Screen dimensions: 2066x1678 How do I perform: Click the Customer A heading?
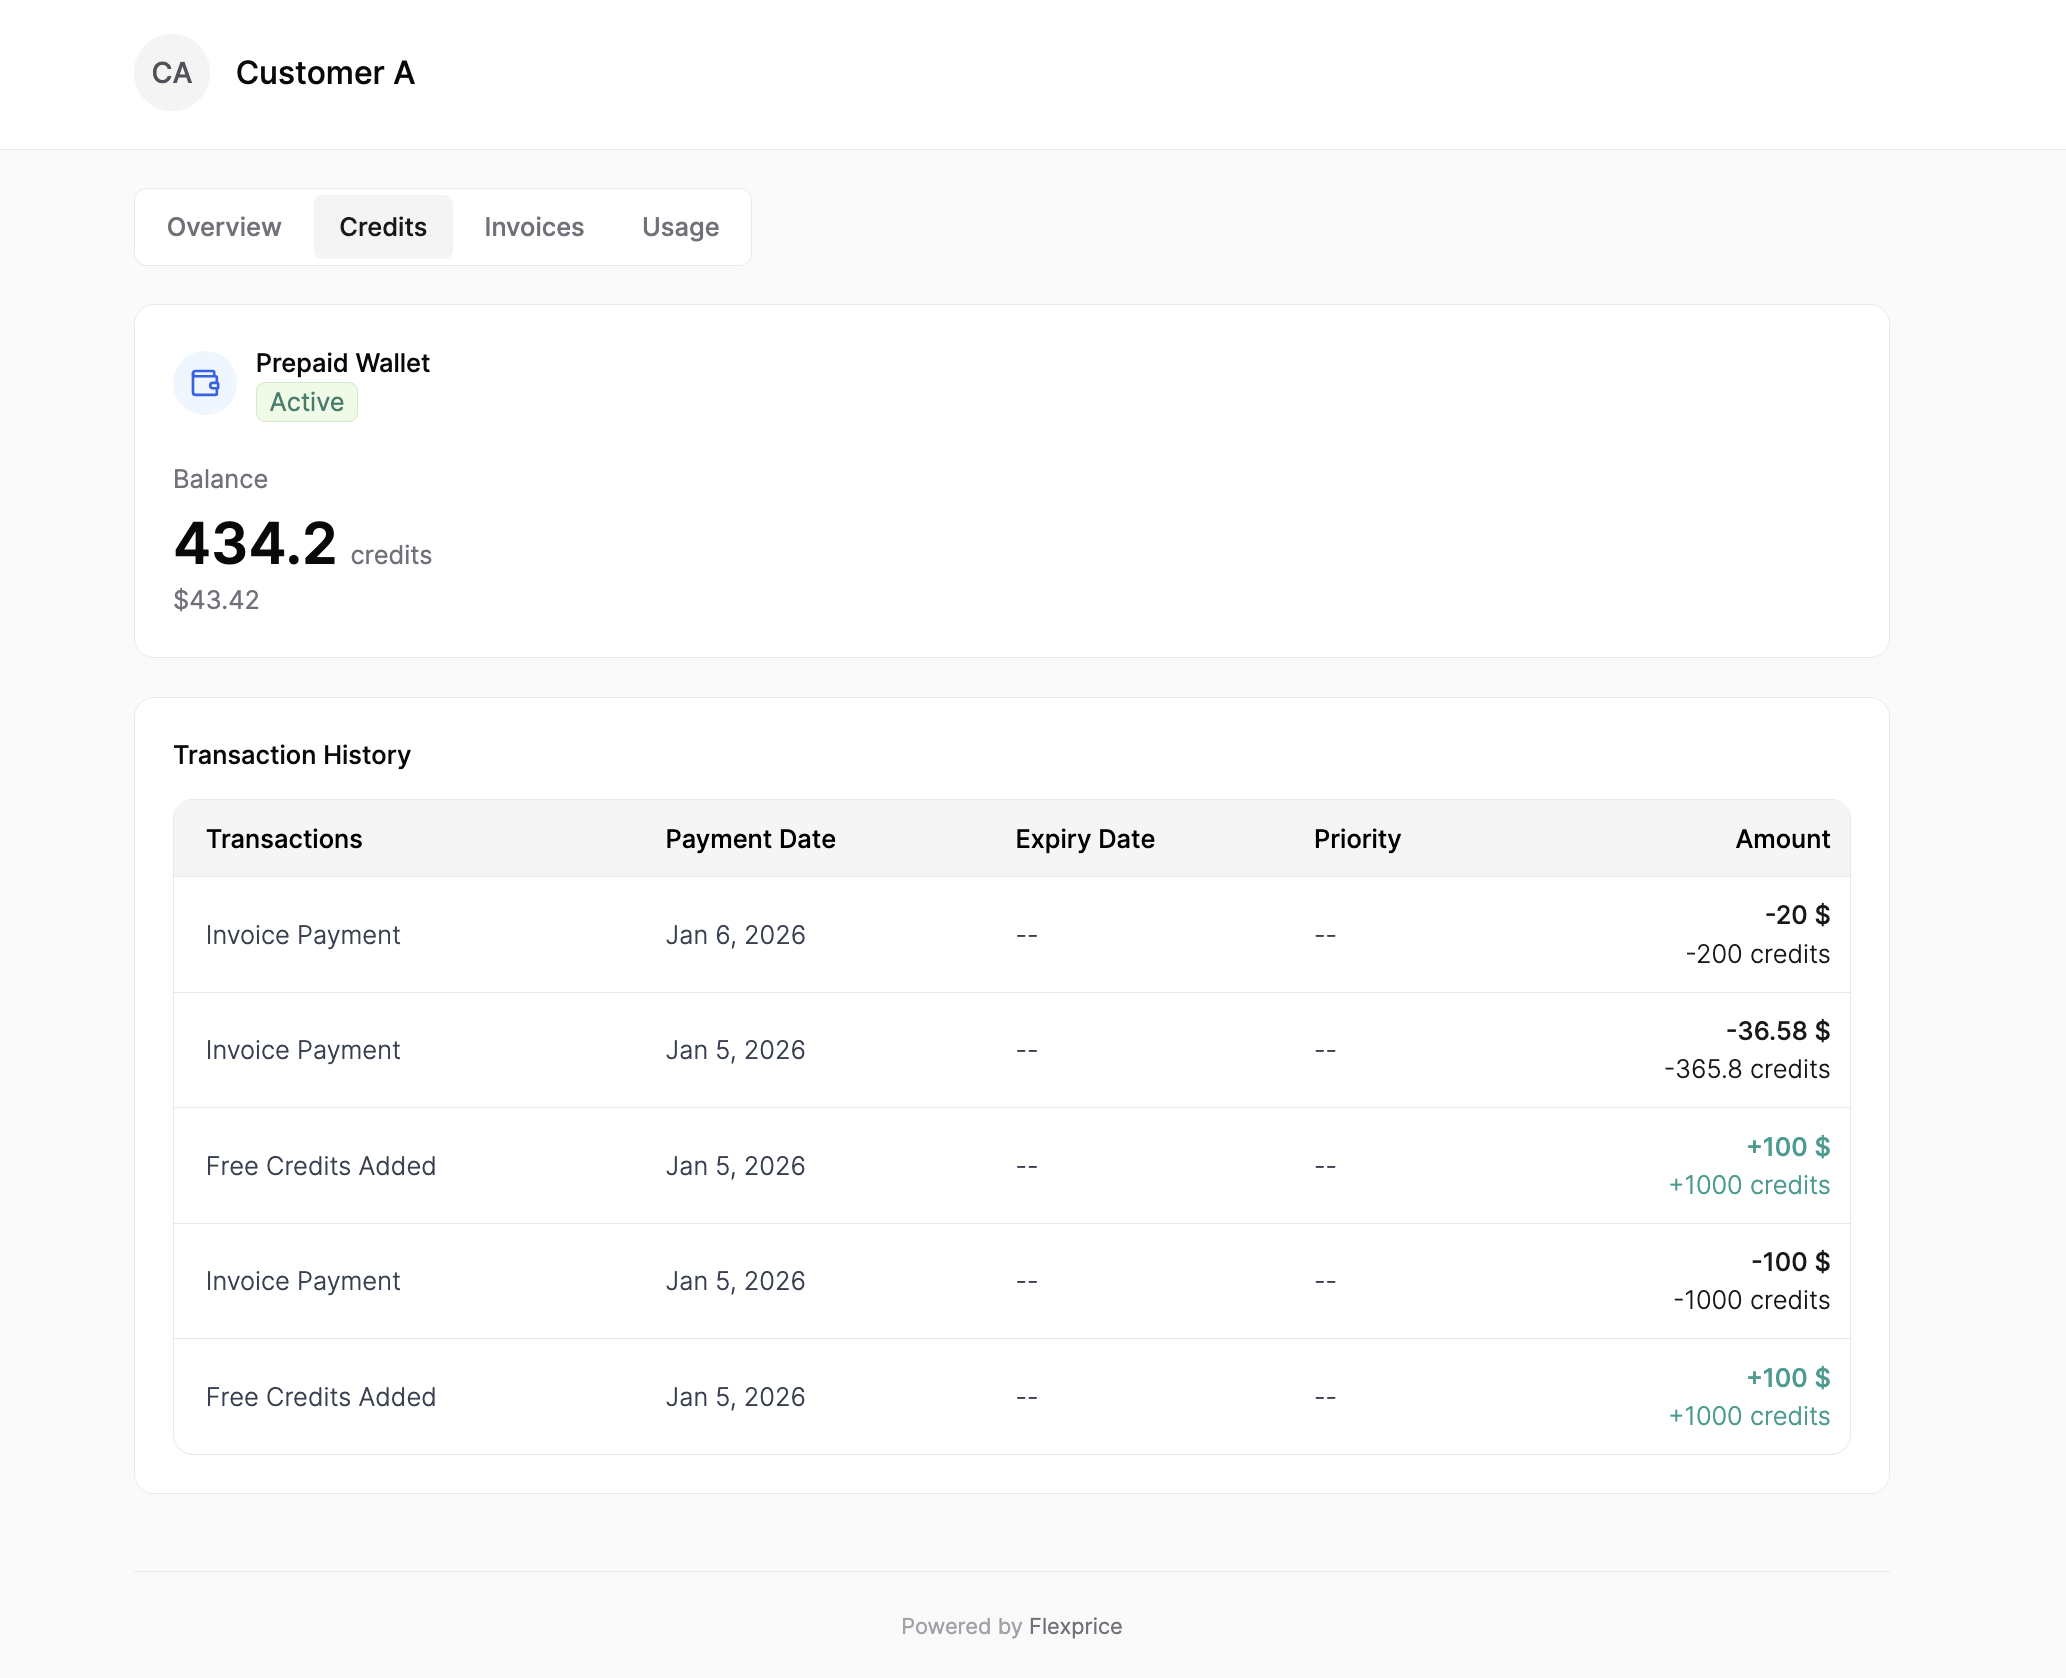(x=325, y=73)
